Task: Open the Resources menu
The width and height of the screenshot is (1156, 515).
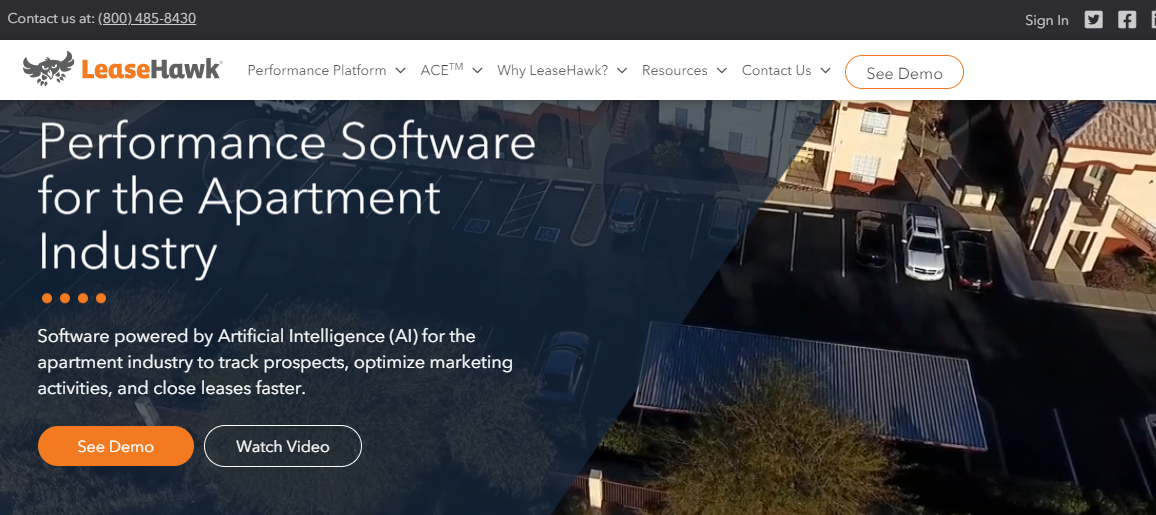Action: [x=675, y=70]
